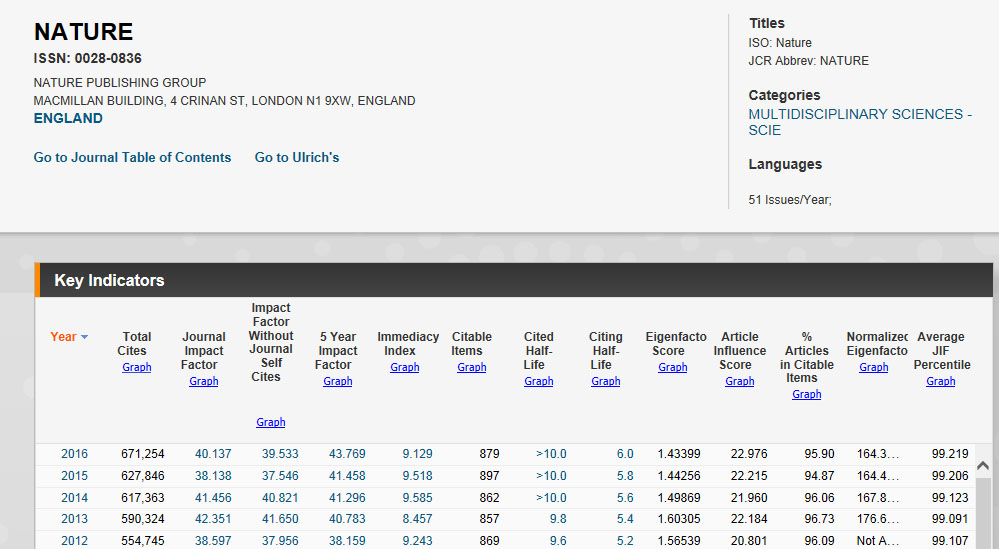Open the 2016 year row link
999x549 pixels.
[x=75, y=454]
